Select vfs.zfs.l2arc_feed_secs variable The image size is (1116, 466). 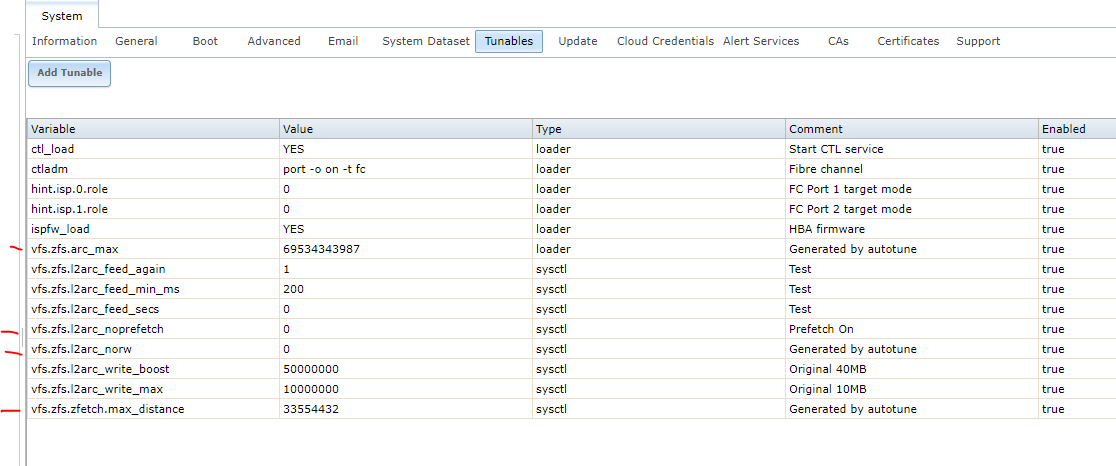click(x=95, y=309)
